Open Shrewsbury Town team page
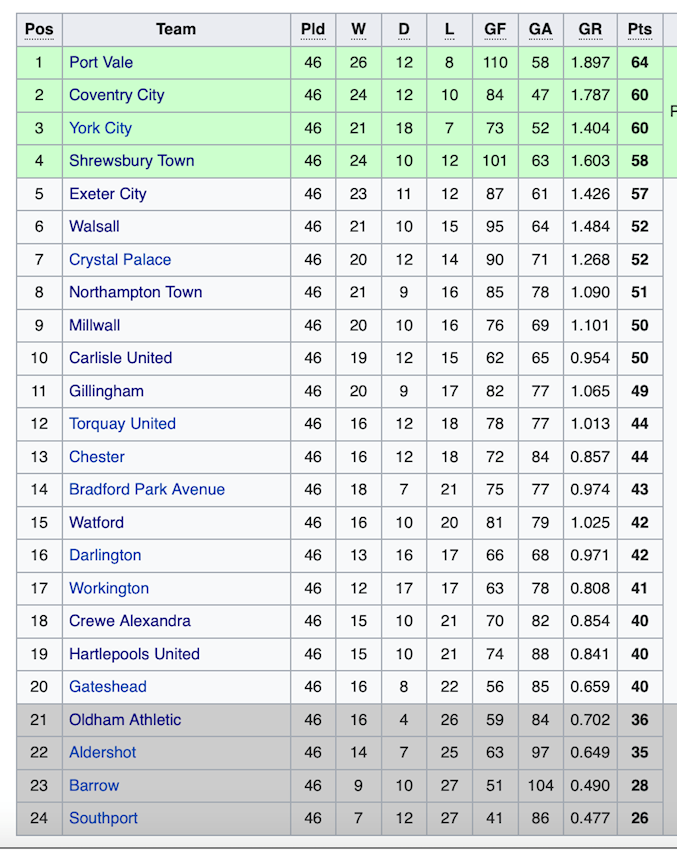677x850 pixels. [132, 160]
